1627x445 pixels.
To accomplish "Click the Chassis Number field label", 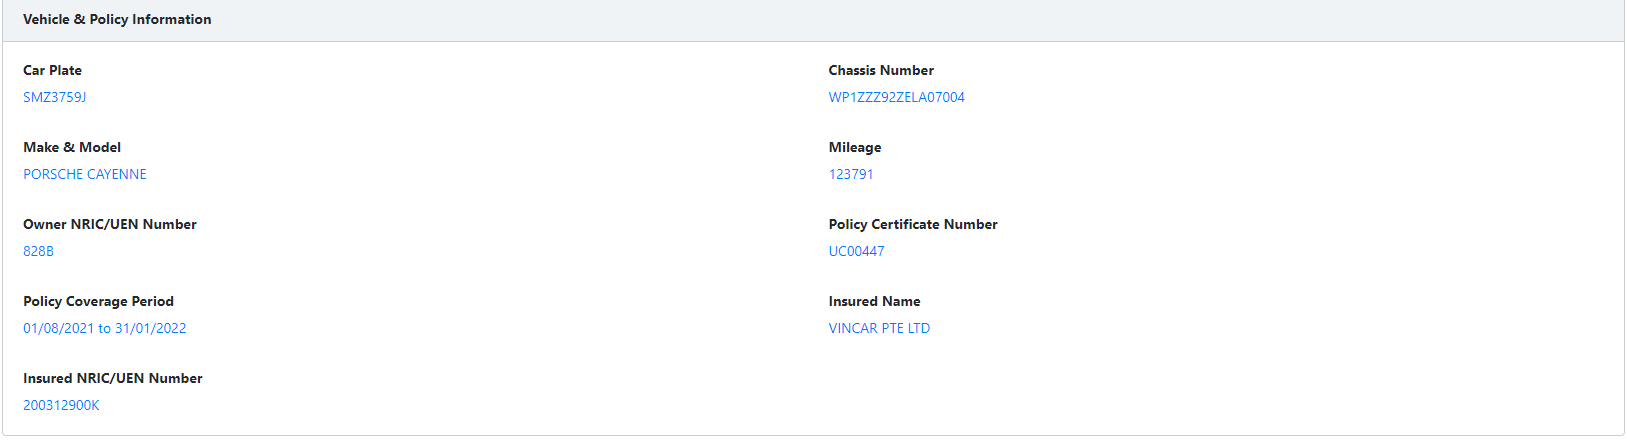I will (881, 70).
